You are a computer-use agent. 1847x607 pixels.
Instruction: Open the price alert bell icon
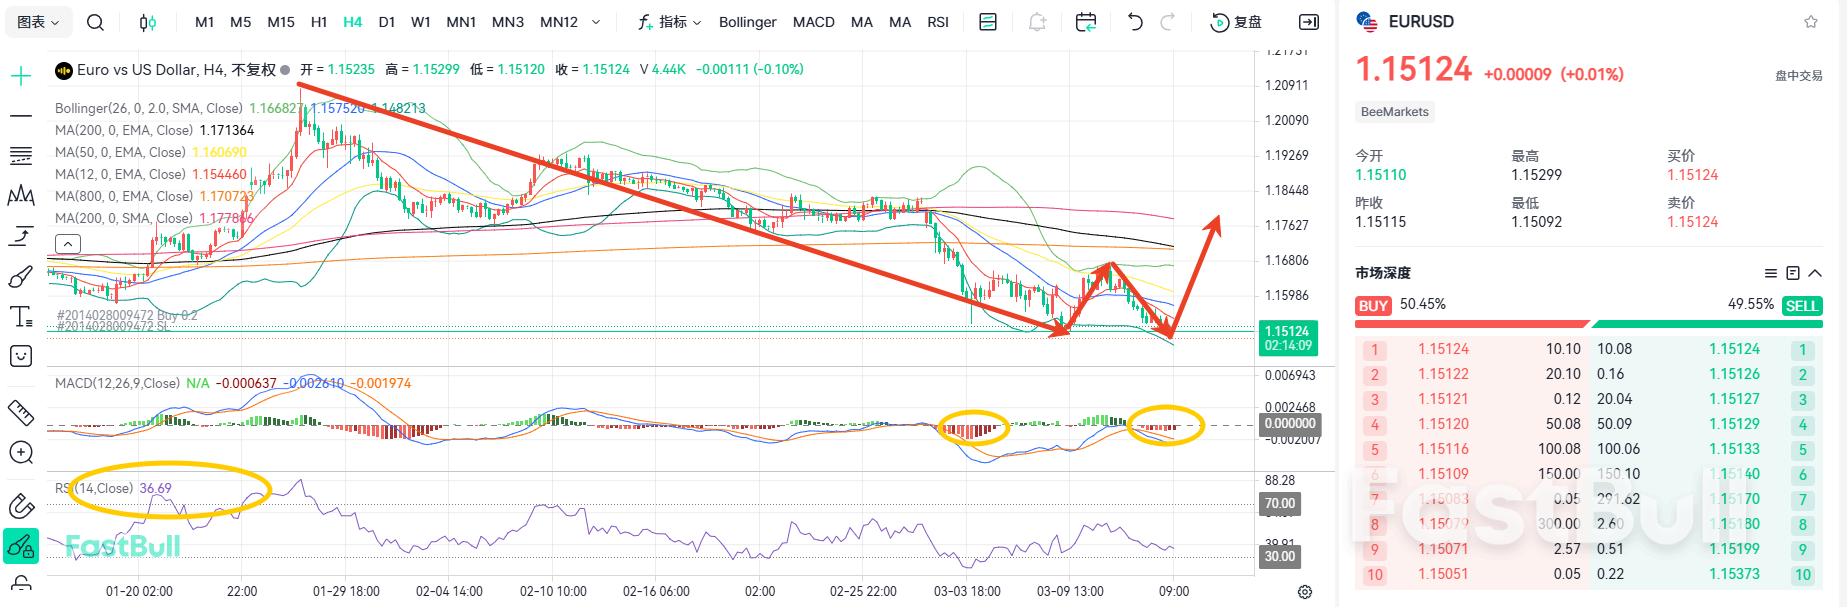click(x=1037, y=22)
